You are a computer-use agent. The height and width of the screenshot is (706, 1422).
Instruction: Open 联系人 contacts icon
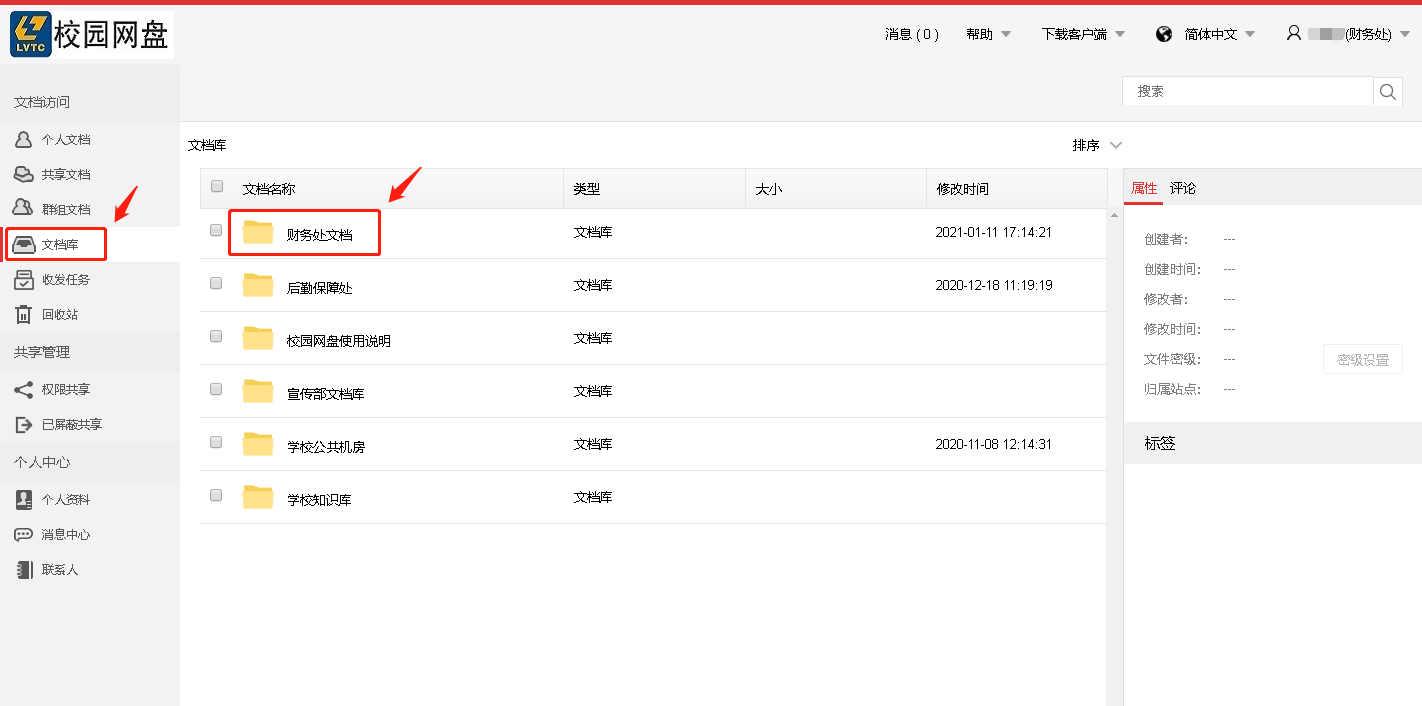[x=23, y=570]
